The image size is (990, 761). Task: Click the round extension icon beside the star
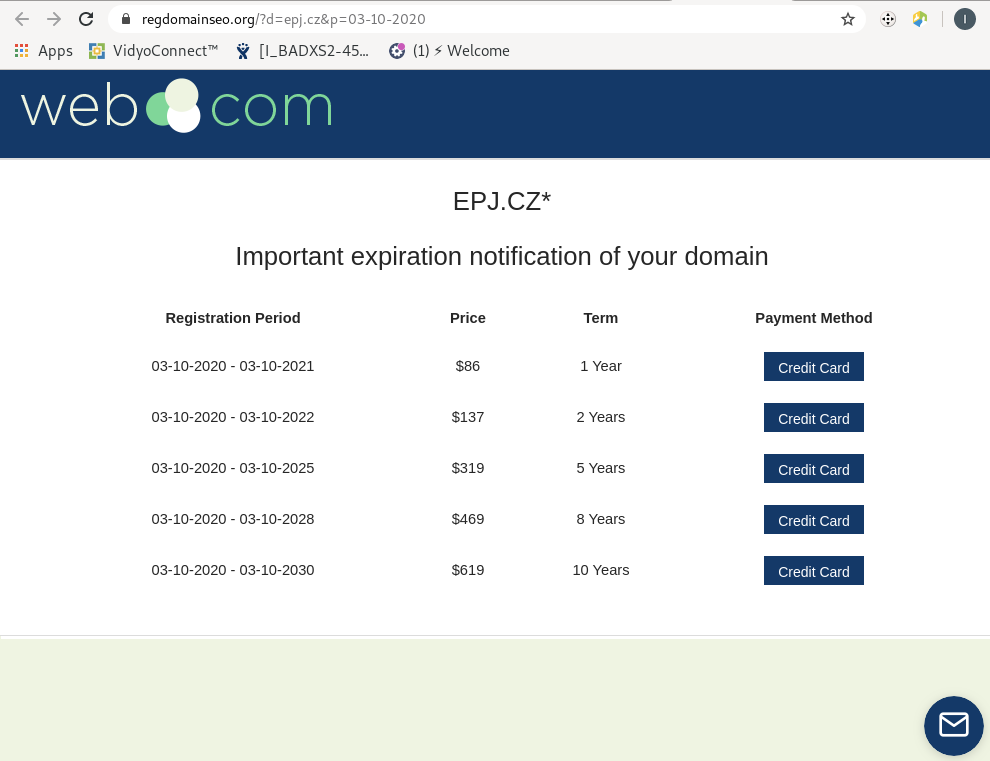click(x=888, y=19)
